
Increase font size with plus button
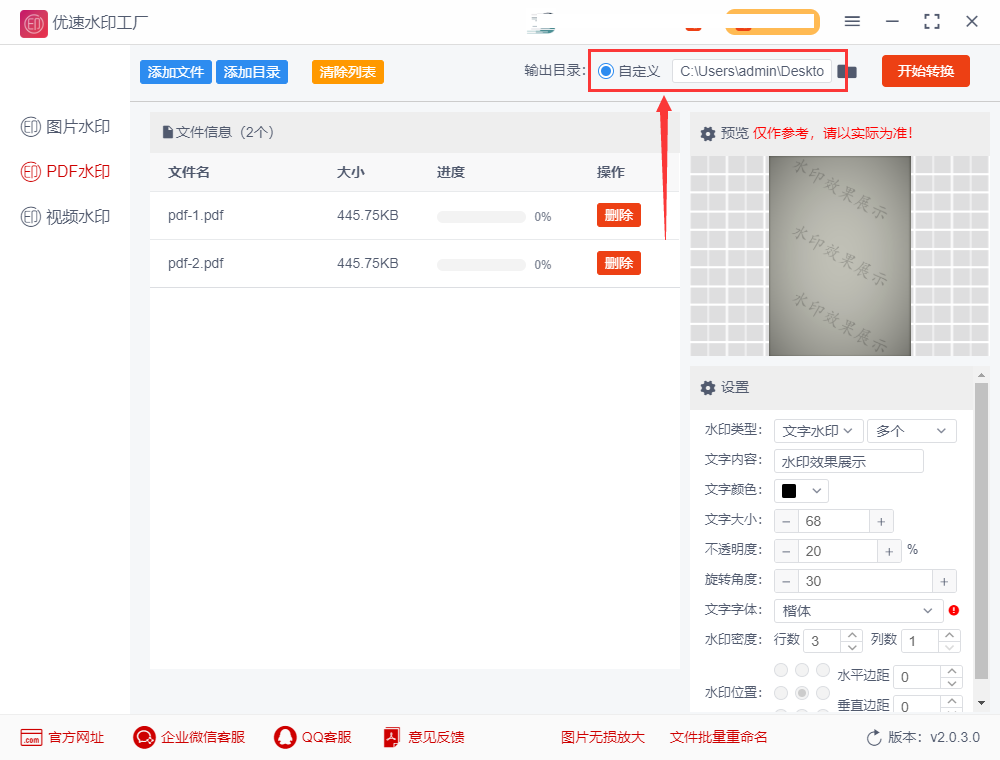click(x=881, y=522)
